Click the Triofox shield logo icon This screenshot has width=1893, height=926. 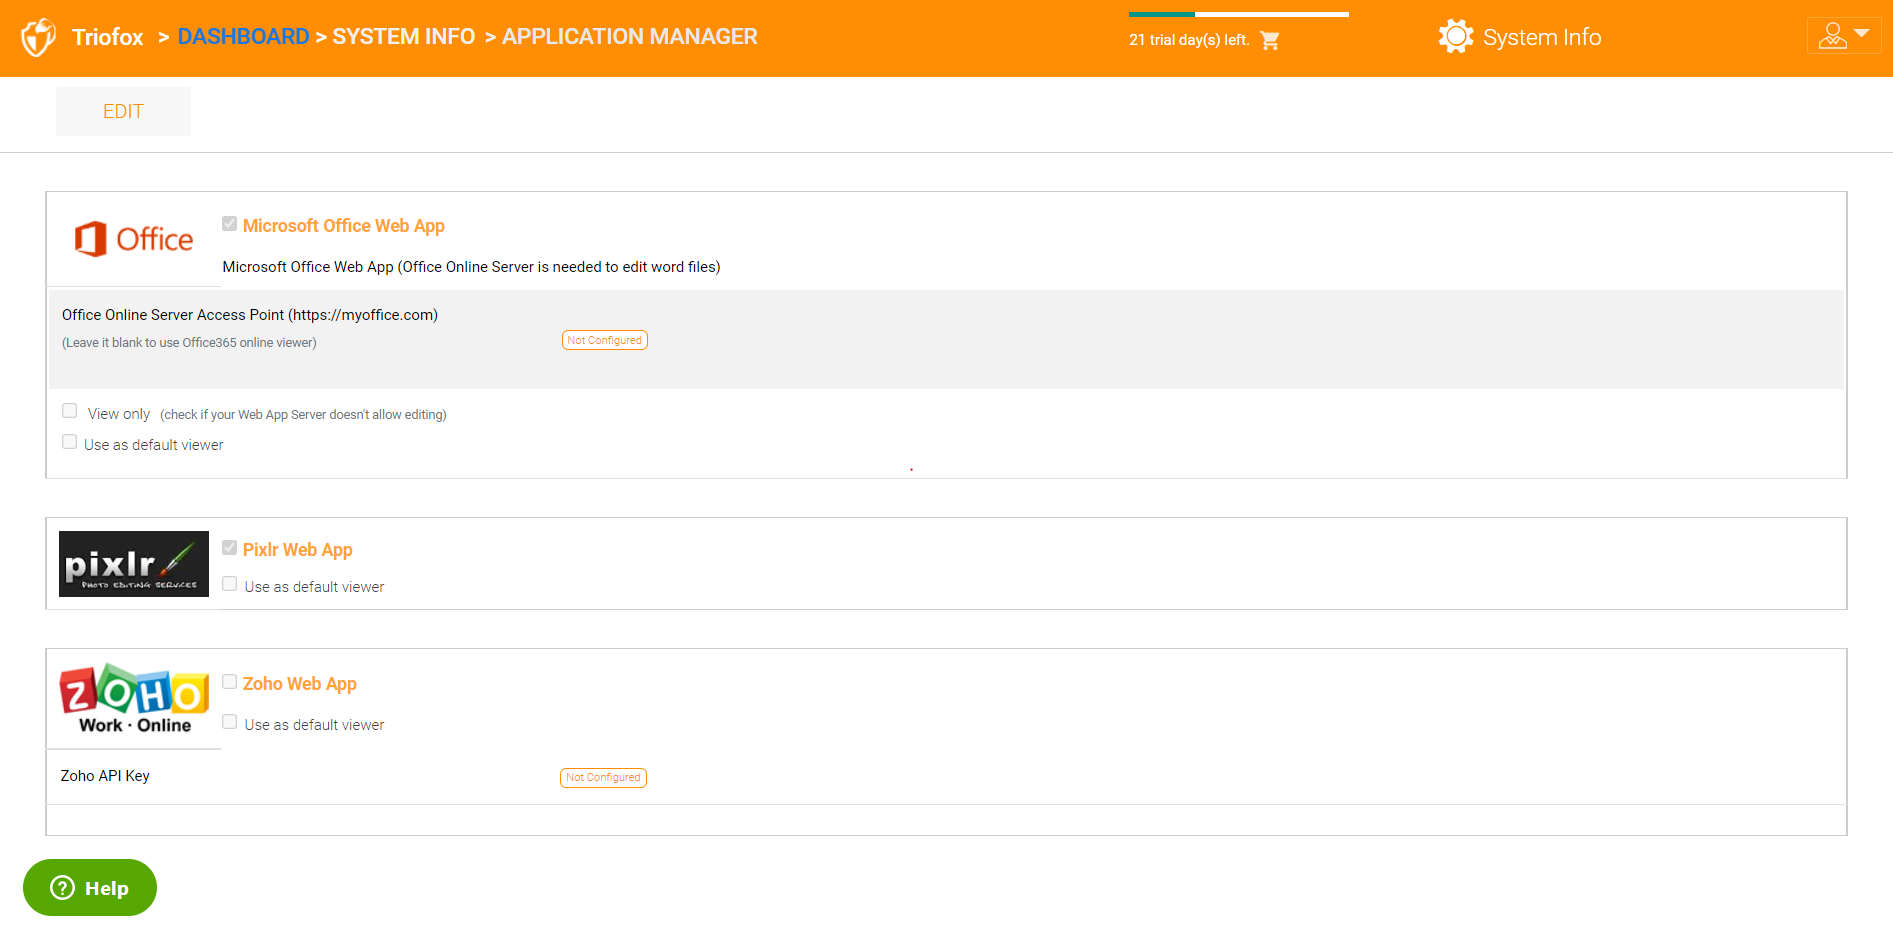[x=38, y=38]
